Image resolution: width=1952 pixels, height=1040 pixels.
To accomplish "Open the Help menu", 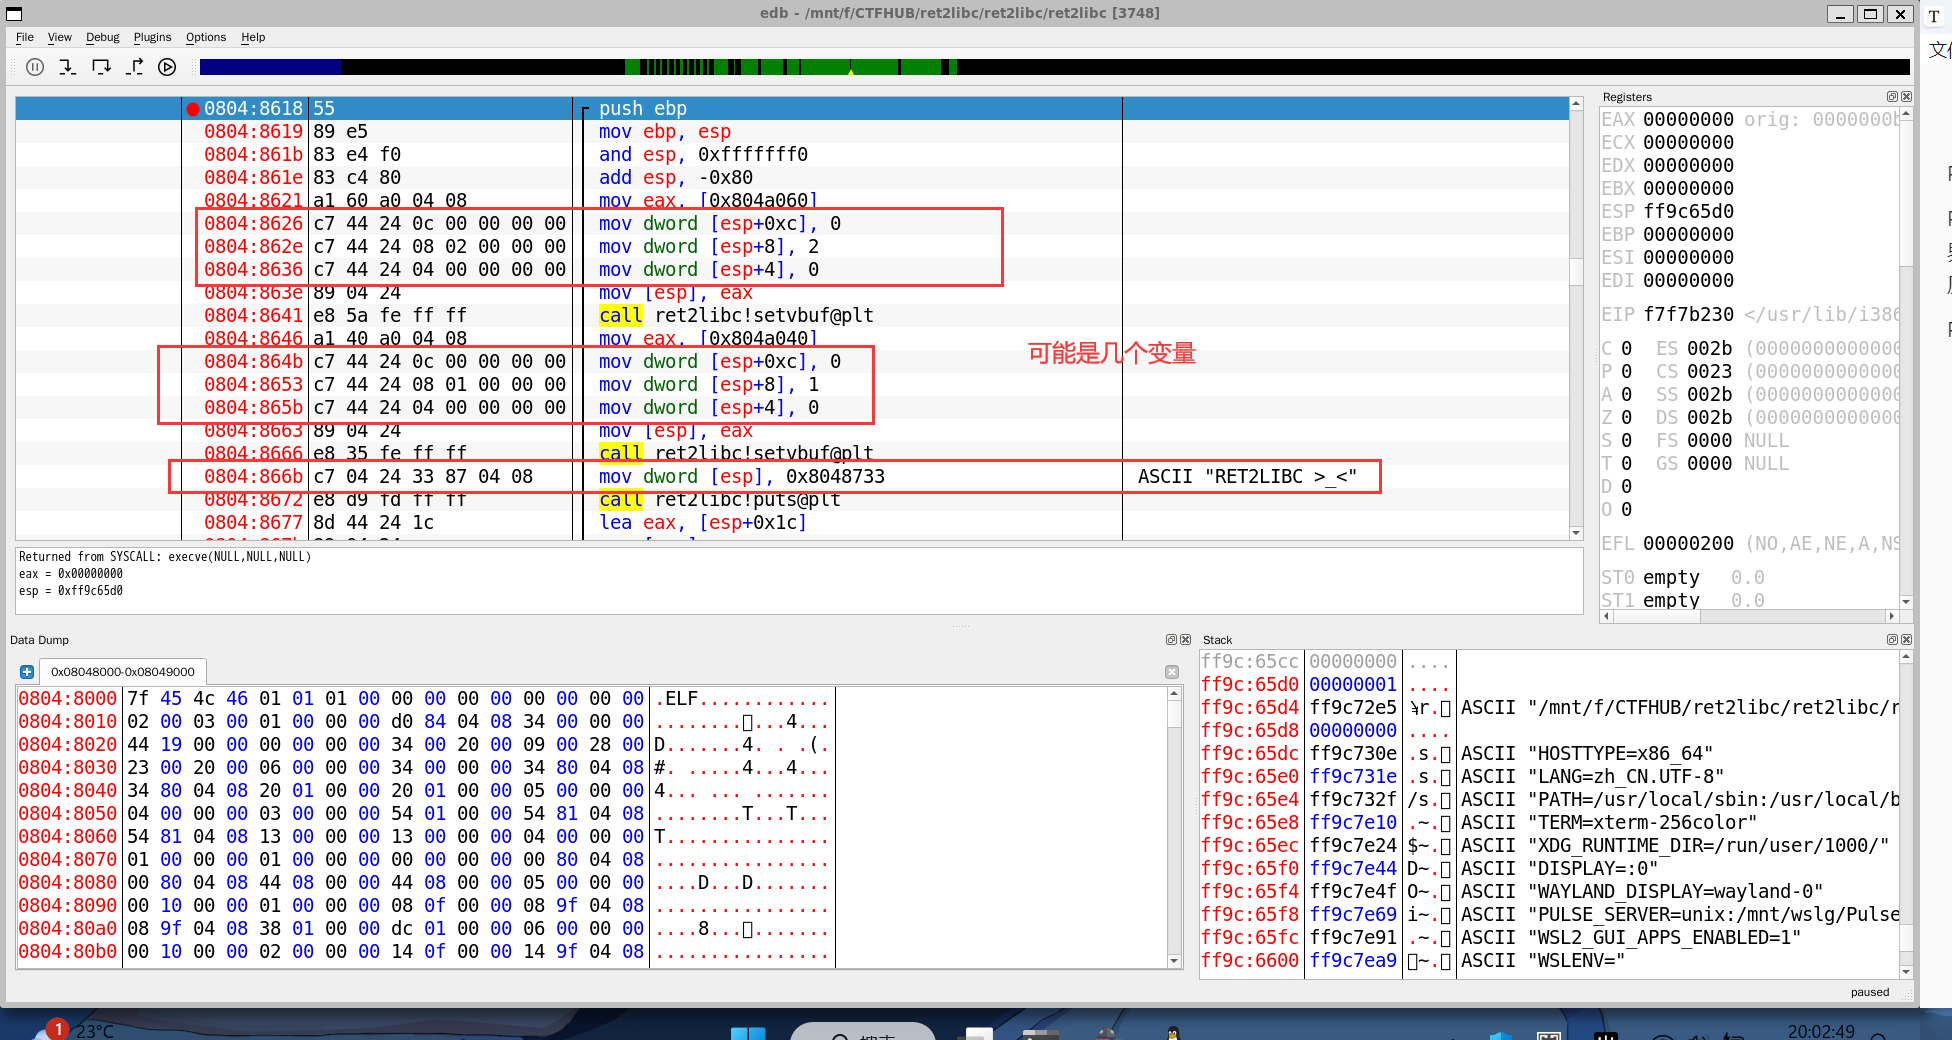I will 253,37.
